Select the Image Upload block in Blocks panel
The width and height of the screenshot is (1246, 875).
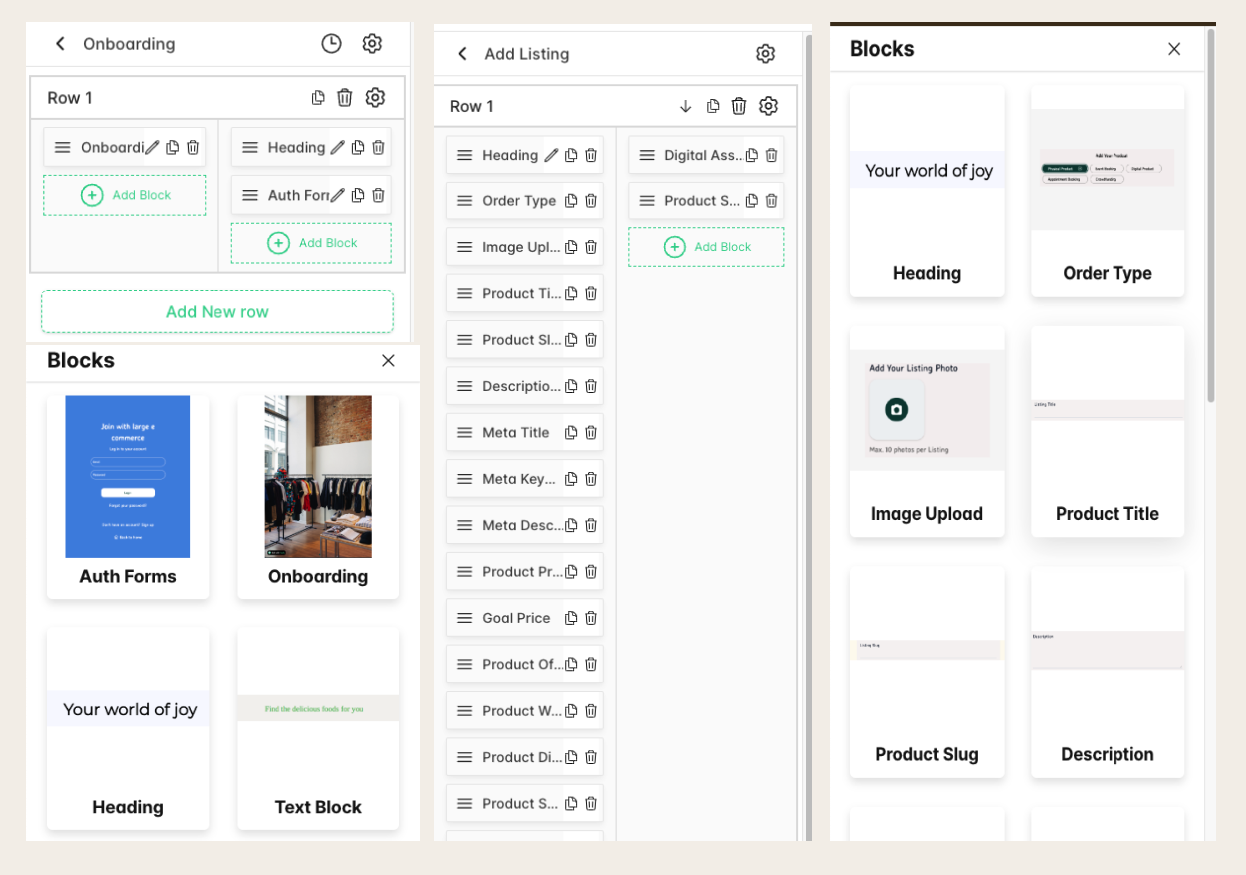pyautogui.click(x=927, y=430)
